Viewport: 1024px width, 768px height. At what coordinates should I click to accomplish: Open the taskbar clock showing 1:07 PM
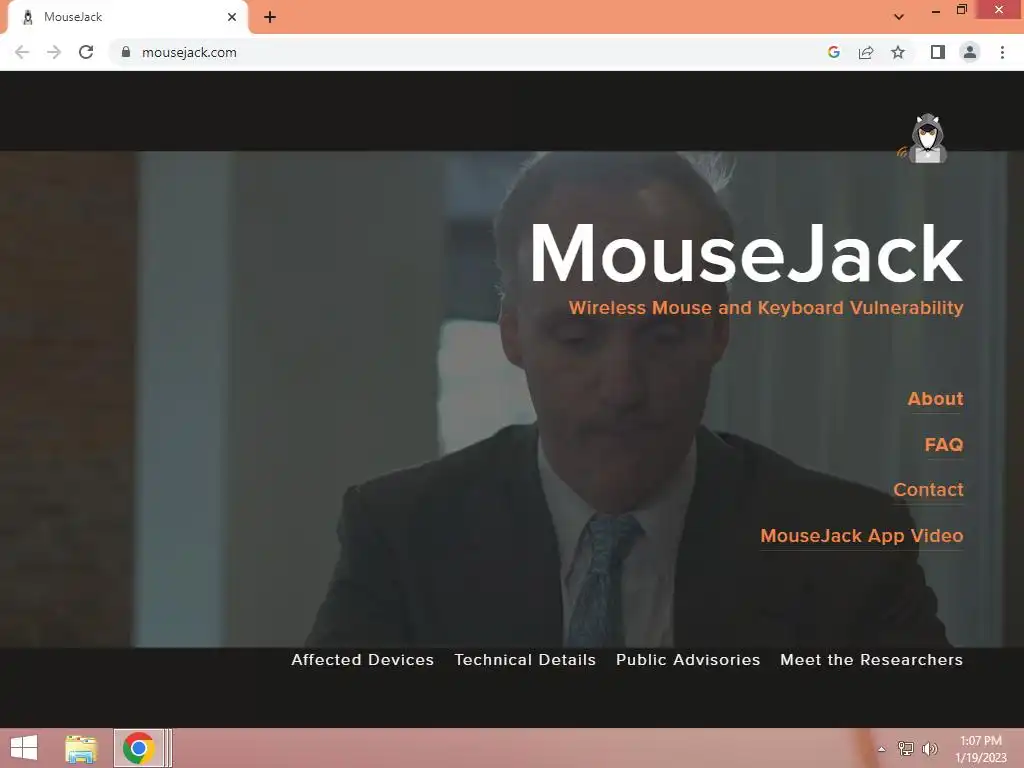(x=981, y=749)
